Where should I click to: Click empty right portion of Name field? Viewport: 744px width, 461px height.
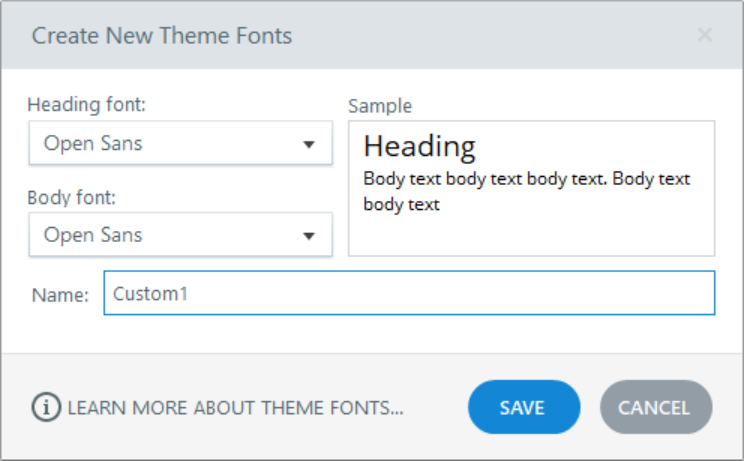point(500,294)
